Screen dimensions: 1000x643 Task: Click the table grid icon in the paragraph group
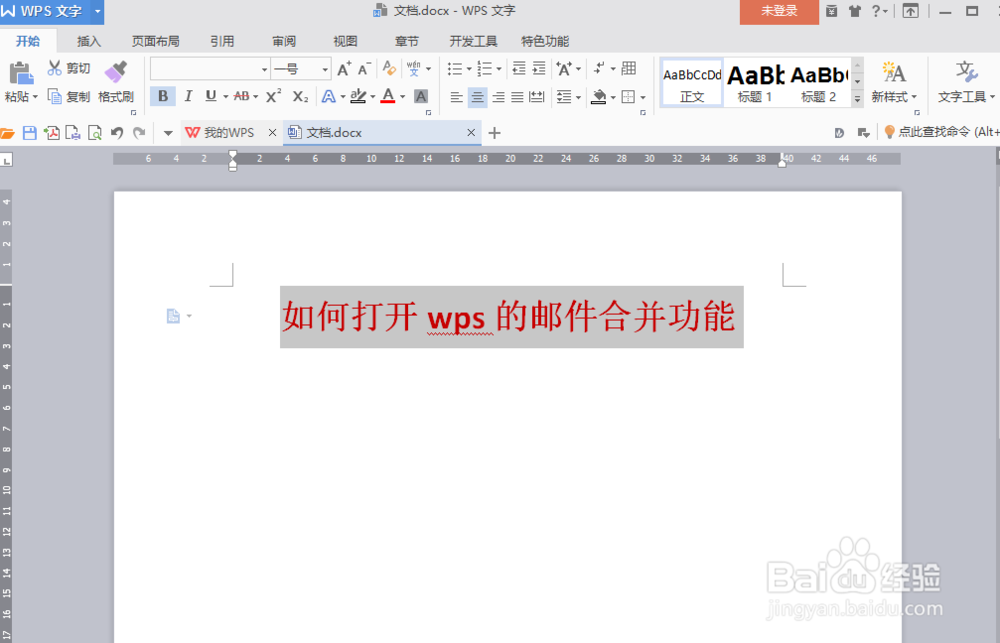click(629, 68)
